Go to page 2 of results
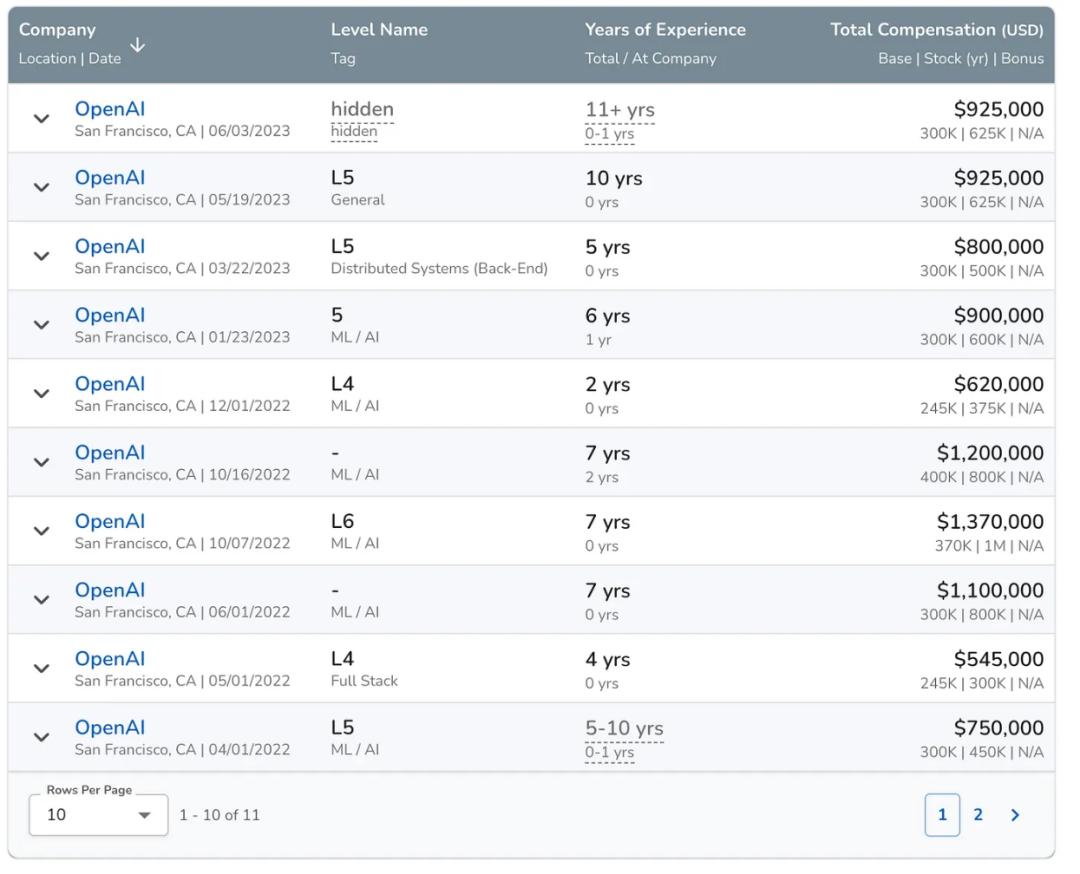The height and width of the screenshot is (874, 1080). pyautogui.click(x=978, y=815)
